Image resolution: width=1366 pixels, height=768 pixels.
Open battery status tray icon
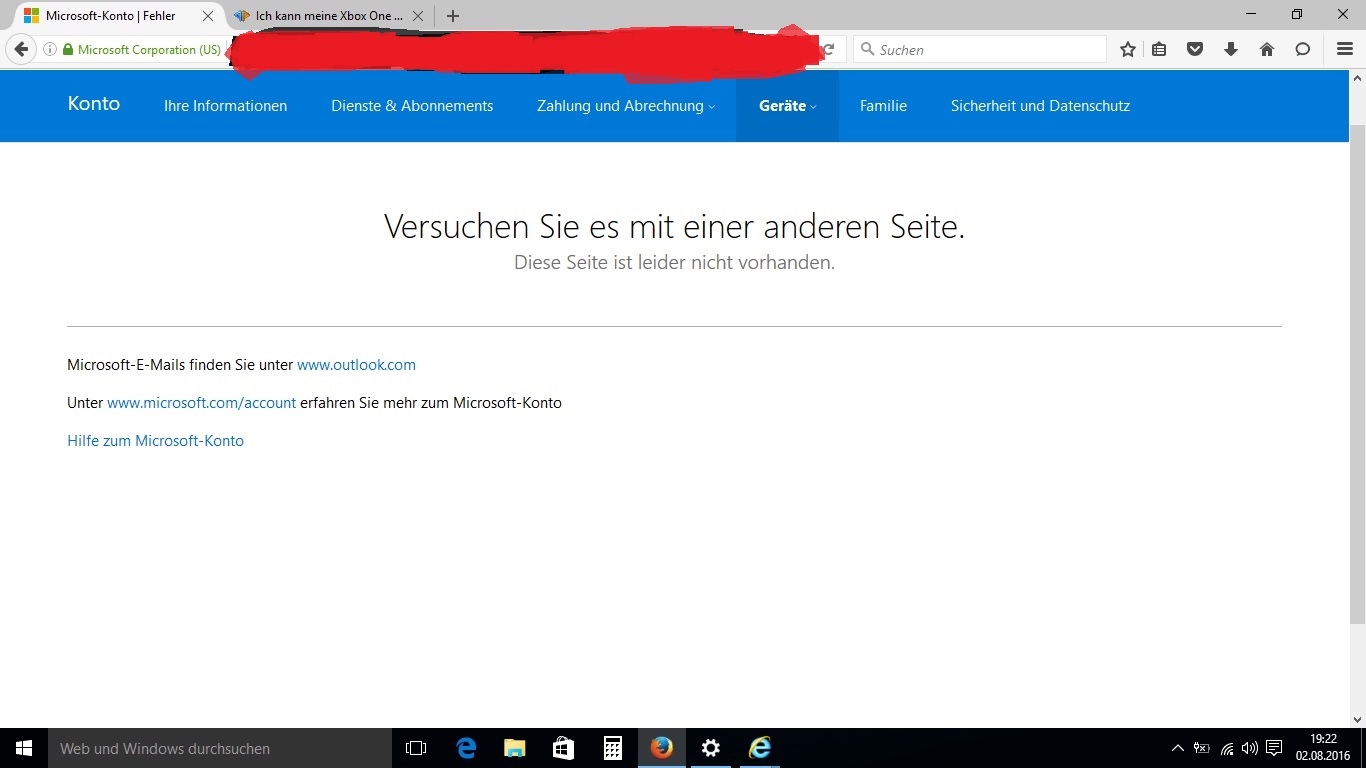1202,748
